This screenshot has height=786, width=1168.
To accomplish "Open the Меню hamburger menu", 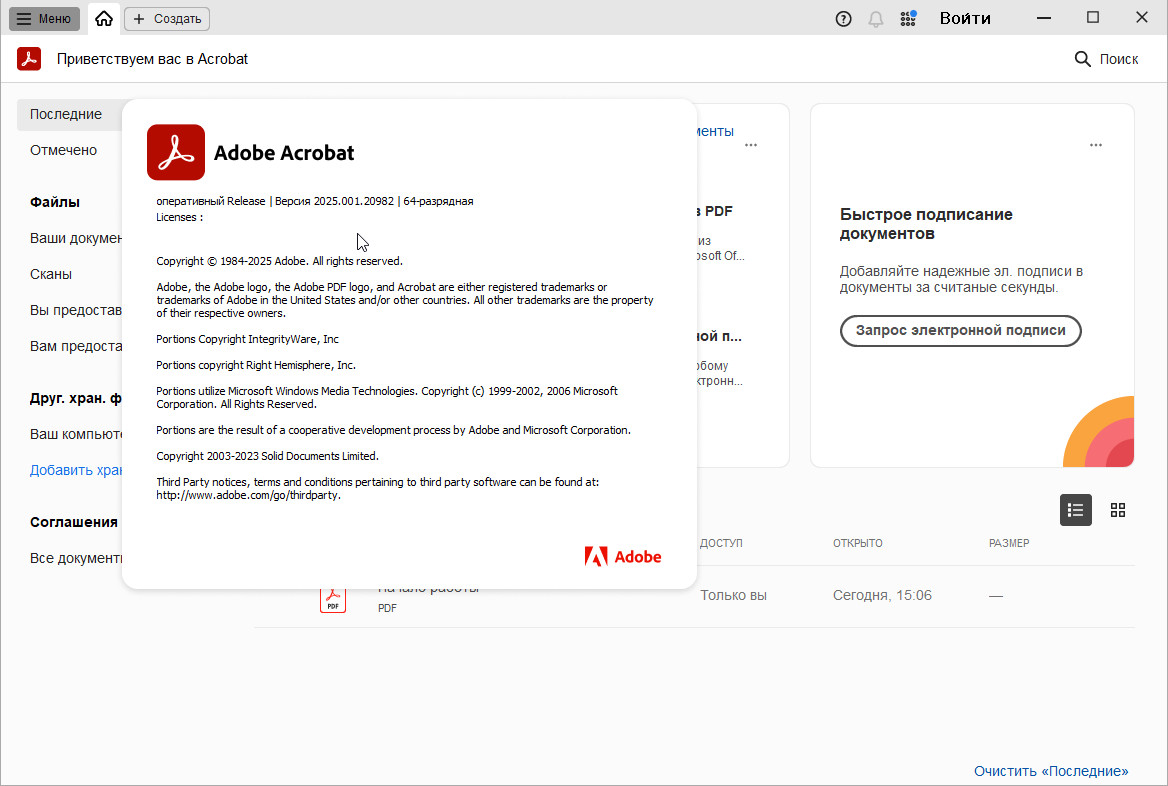I will click(x=44, y=19).
